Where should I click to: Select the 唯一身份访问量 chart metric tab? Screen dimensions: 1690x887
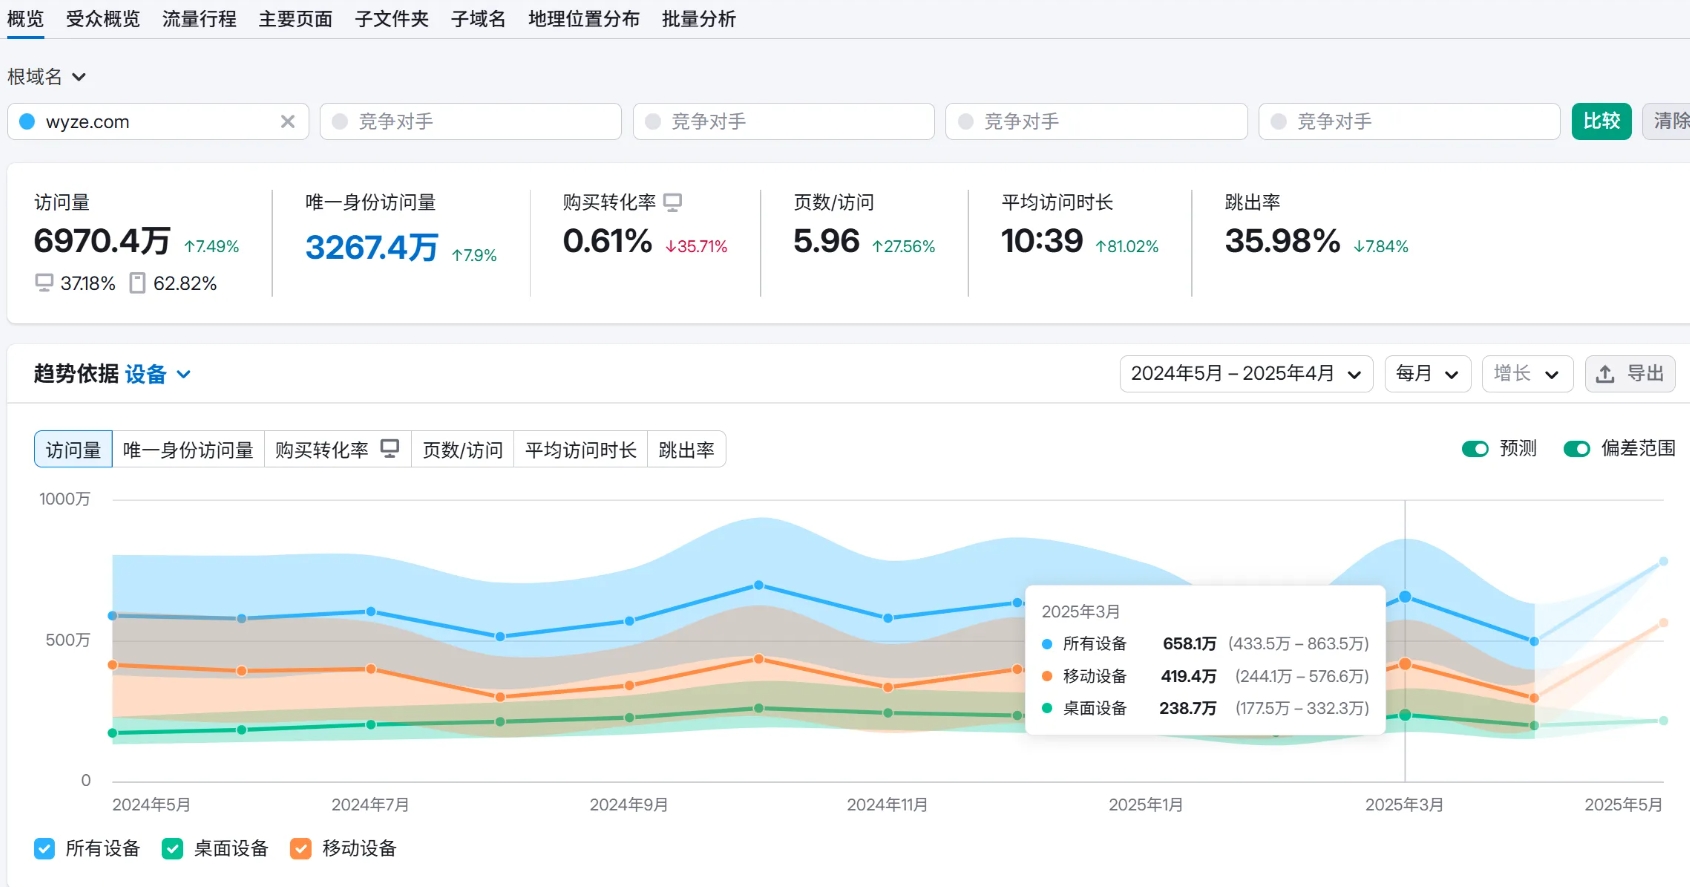188,449
